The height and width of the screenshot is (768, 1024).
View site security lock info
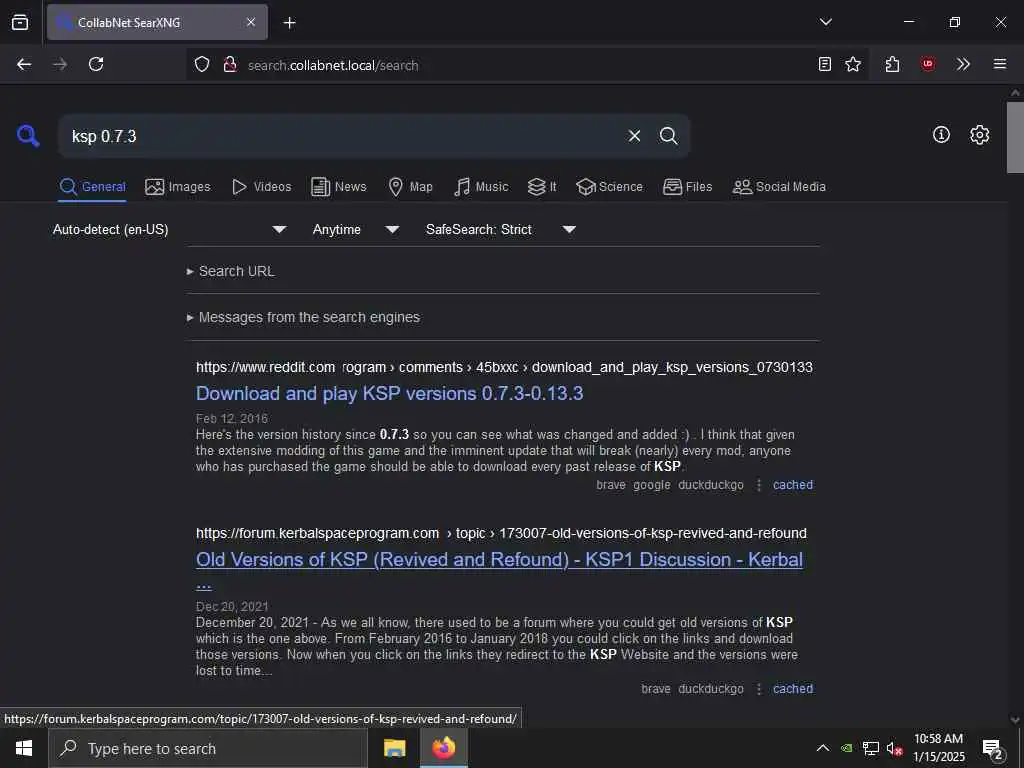(x=230, y=65)
